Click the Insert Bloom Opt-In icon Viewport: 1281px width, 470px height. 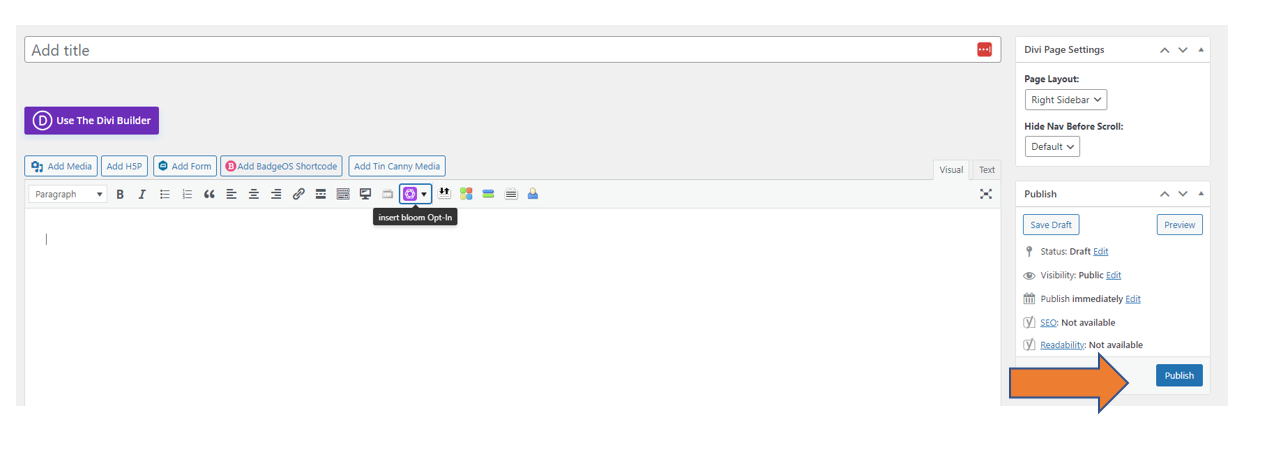[410, 194]
